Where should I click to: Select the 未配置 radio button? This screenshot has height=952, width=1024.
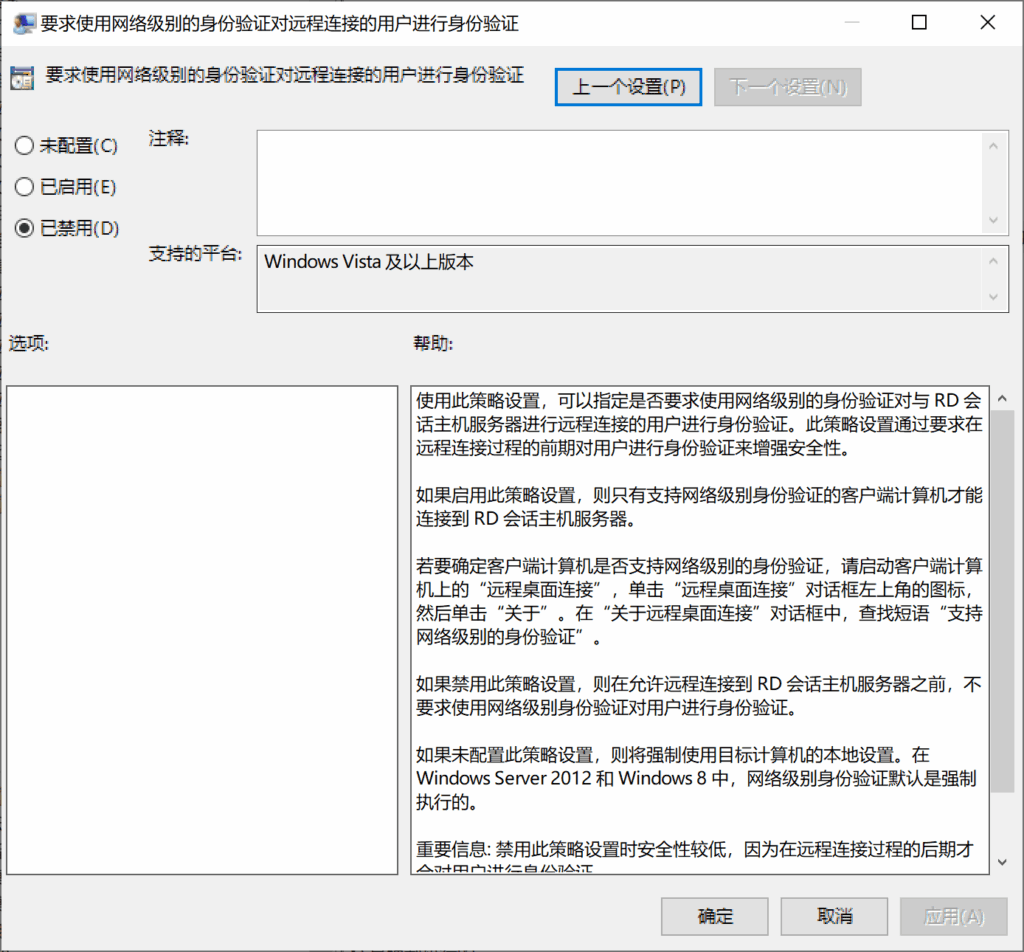24,145
